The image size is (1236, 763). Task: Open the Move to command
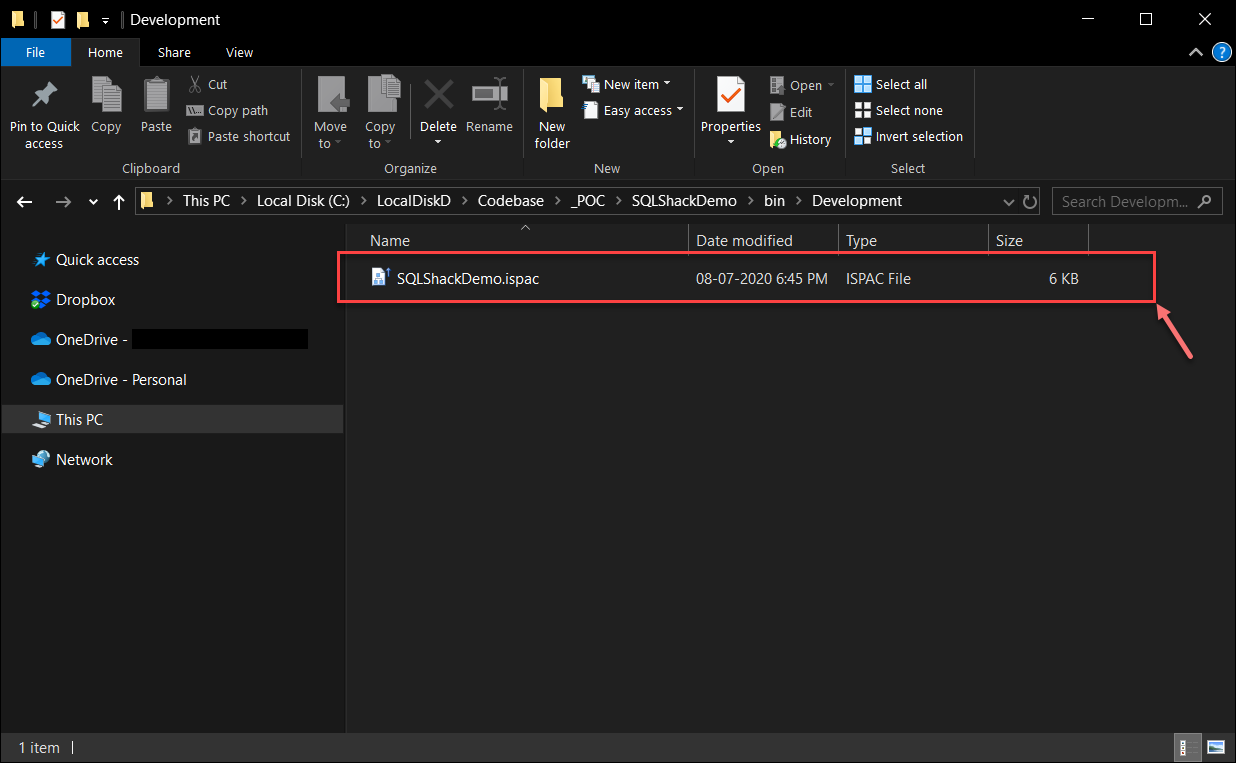(331, 112)
